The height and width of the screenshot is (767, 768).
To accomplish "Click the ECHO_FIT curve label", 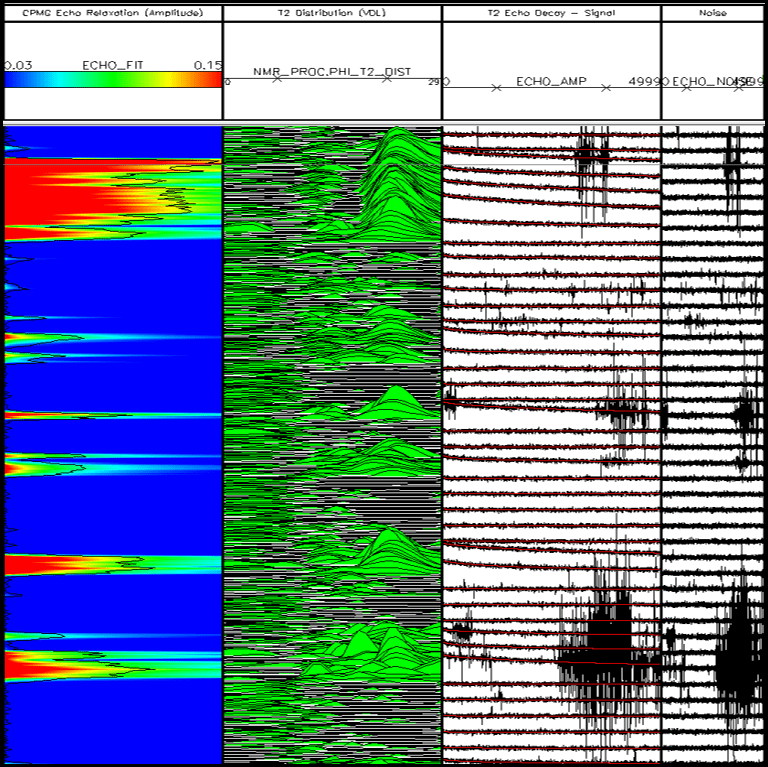I will 113,66.
